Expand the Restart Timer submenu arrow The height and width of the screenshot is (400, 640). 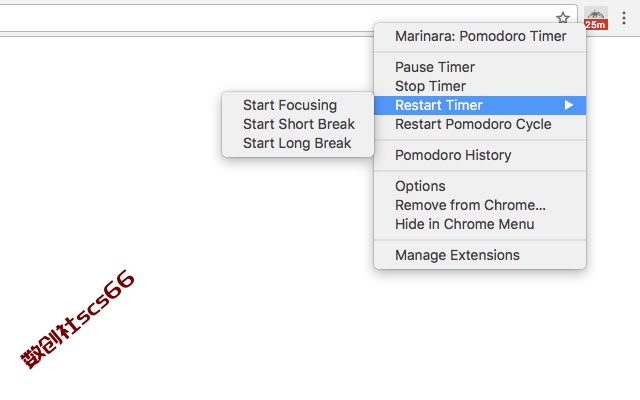(569, 105)
